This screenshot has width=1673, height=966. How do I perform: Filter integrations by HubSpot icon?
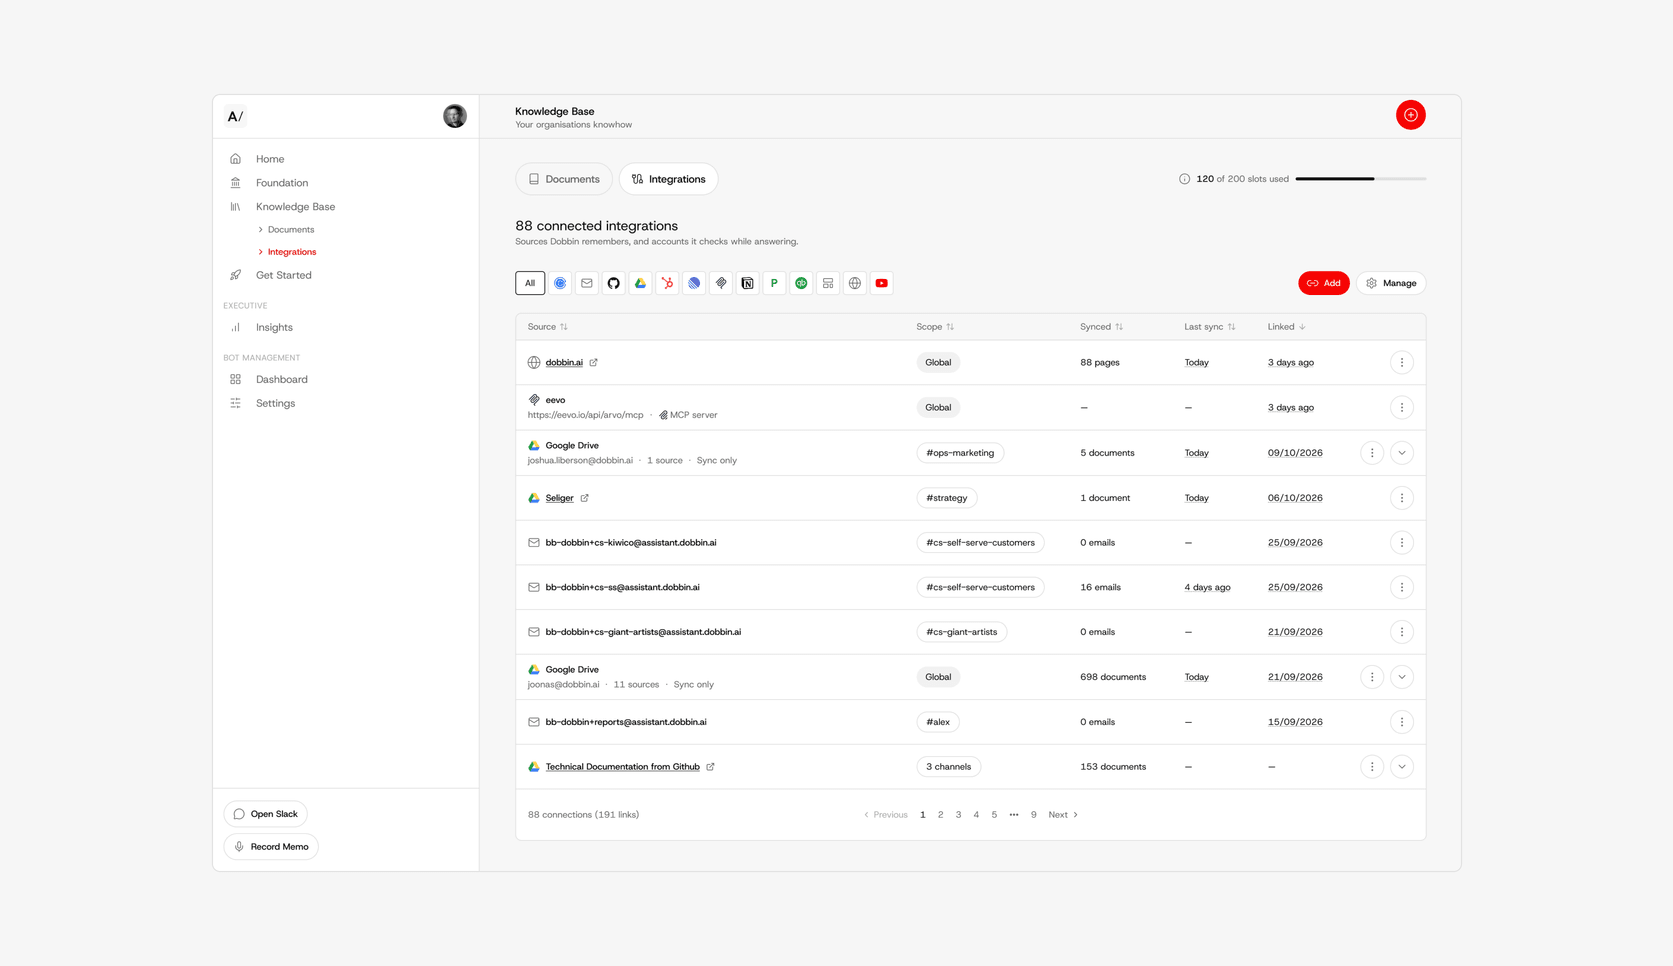(x=667, y=283)
